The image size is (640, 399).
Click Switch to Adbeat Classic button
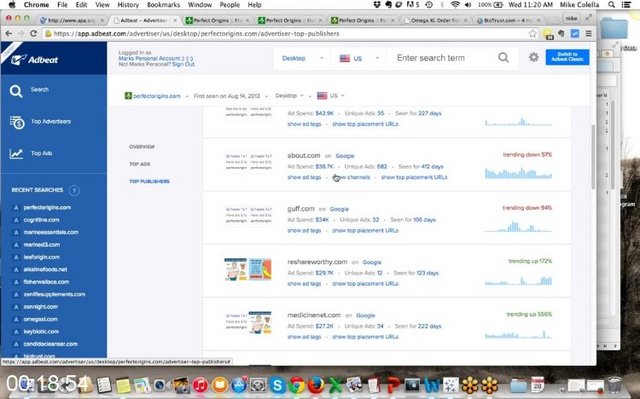pos(567,57)
